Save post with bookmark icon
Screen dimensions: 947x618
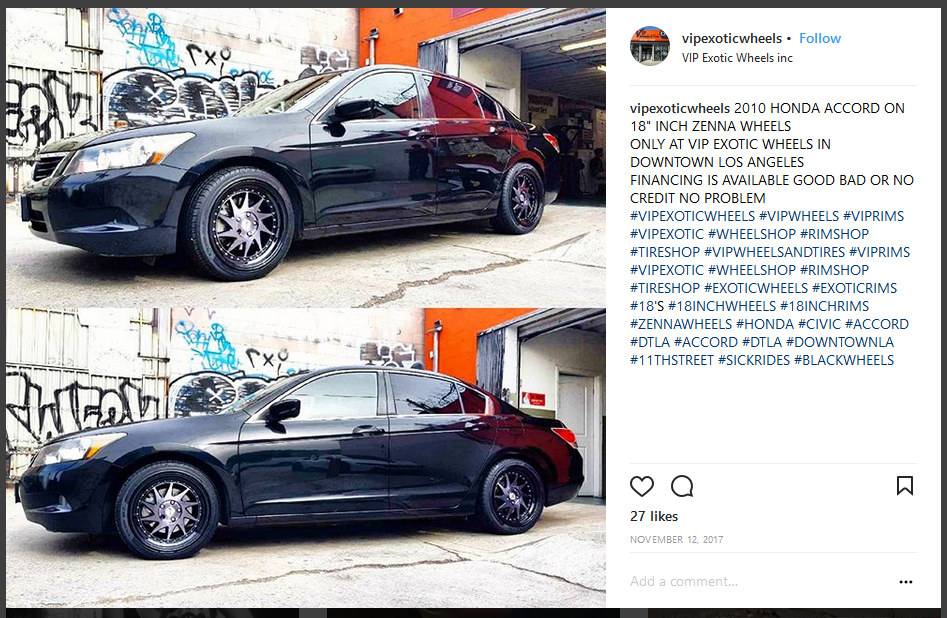click(904, 486)
